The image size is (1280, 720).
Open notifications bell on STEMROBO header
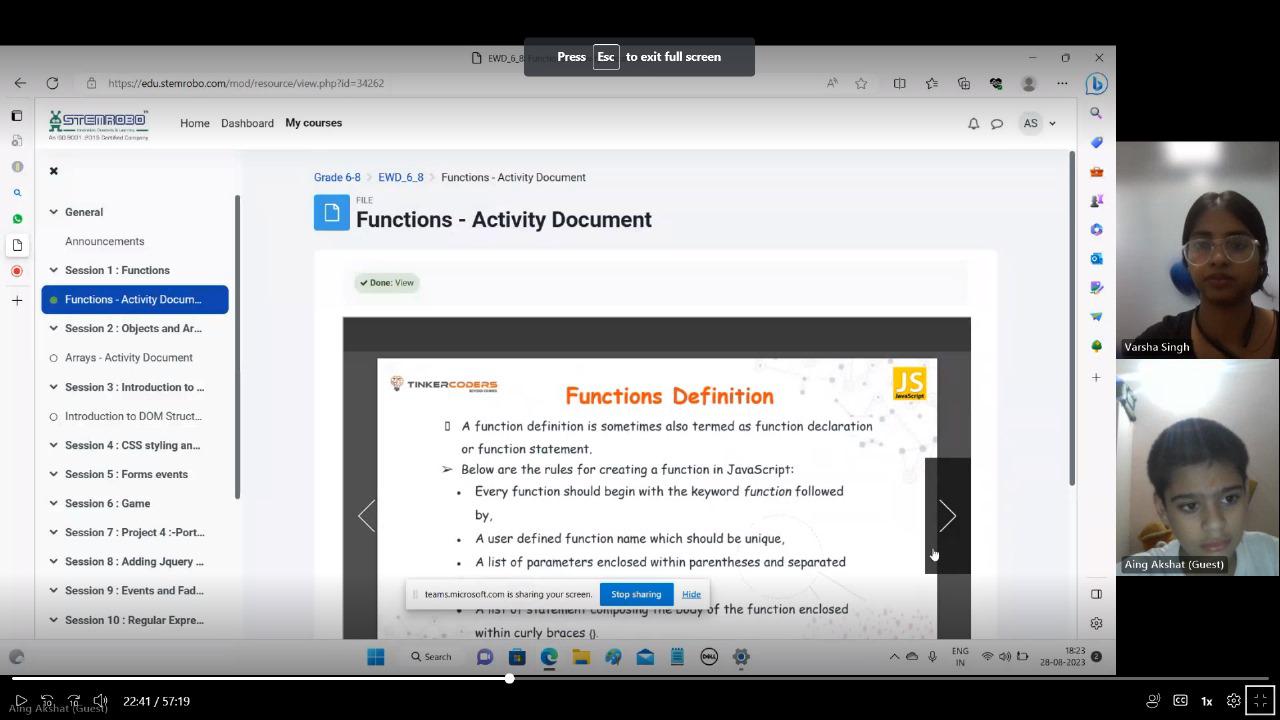point(973,123)
